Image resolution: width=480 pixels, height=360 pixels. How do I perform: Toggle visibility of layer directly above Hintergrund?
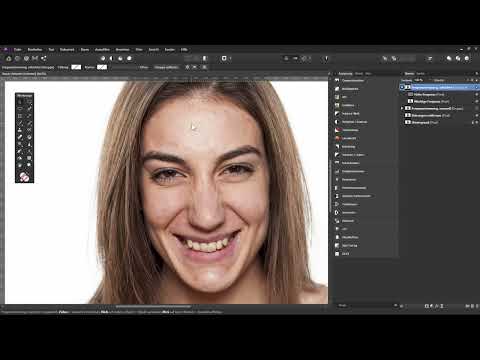476,115
